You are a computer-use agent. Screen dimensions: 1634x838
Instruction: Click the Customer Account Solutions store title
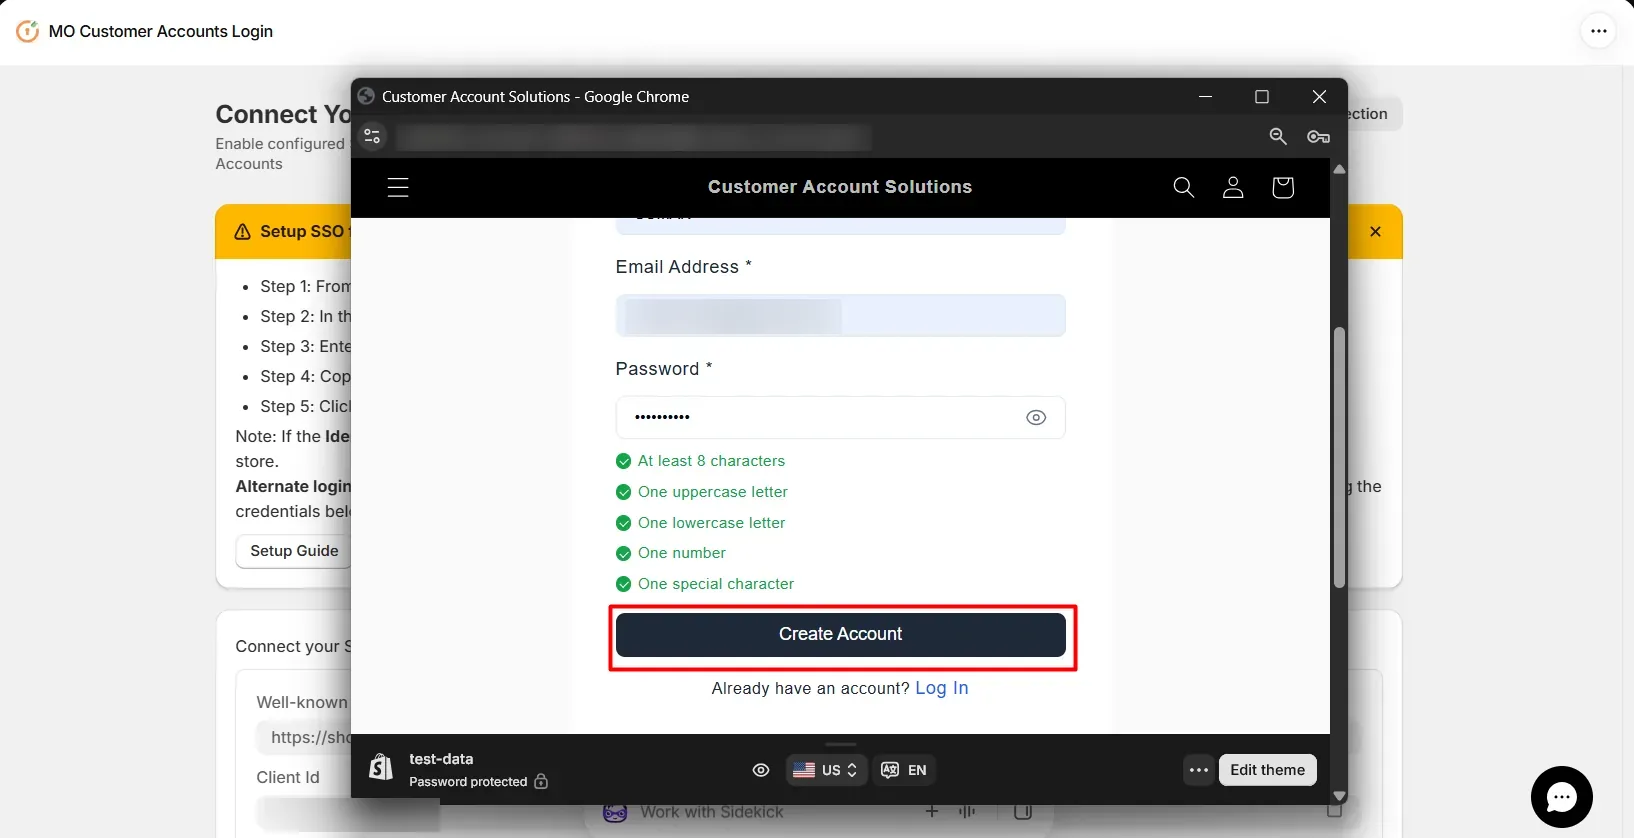(x=840, y=187)
